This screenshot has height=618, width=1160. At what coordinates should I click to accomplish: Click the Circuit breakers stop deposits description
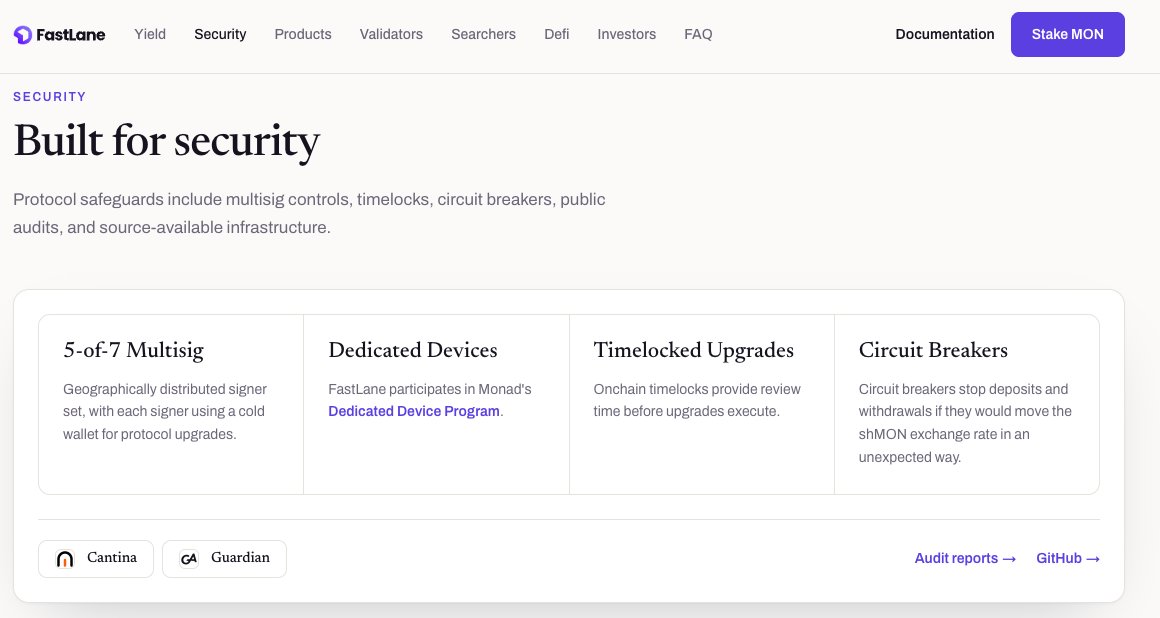click(965, 423)
